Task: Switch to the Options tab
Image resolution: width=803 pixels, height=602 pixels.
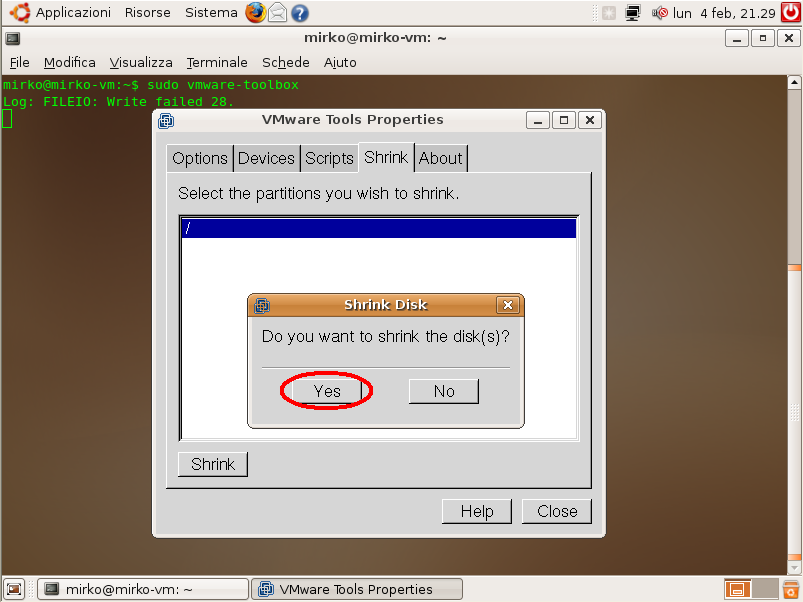Action: 200,158
